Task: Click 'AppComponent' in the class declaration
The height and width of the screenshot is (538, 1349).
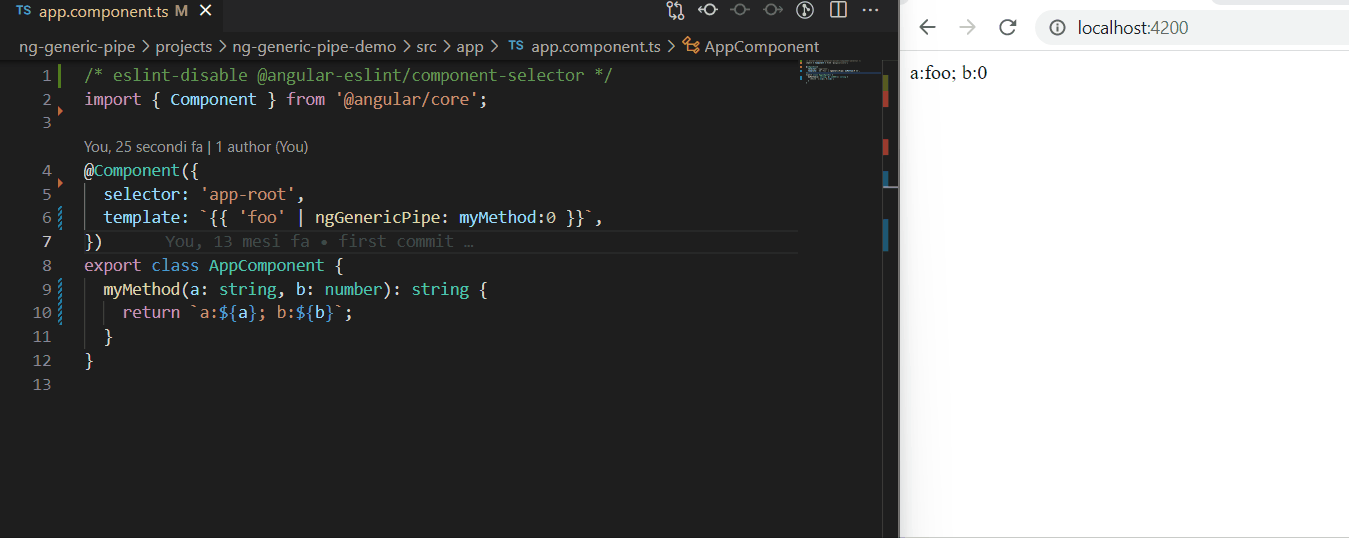Action: 266,266
